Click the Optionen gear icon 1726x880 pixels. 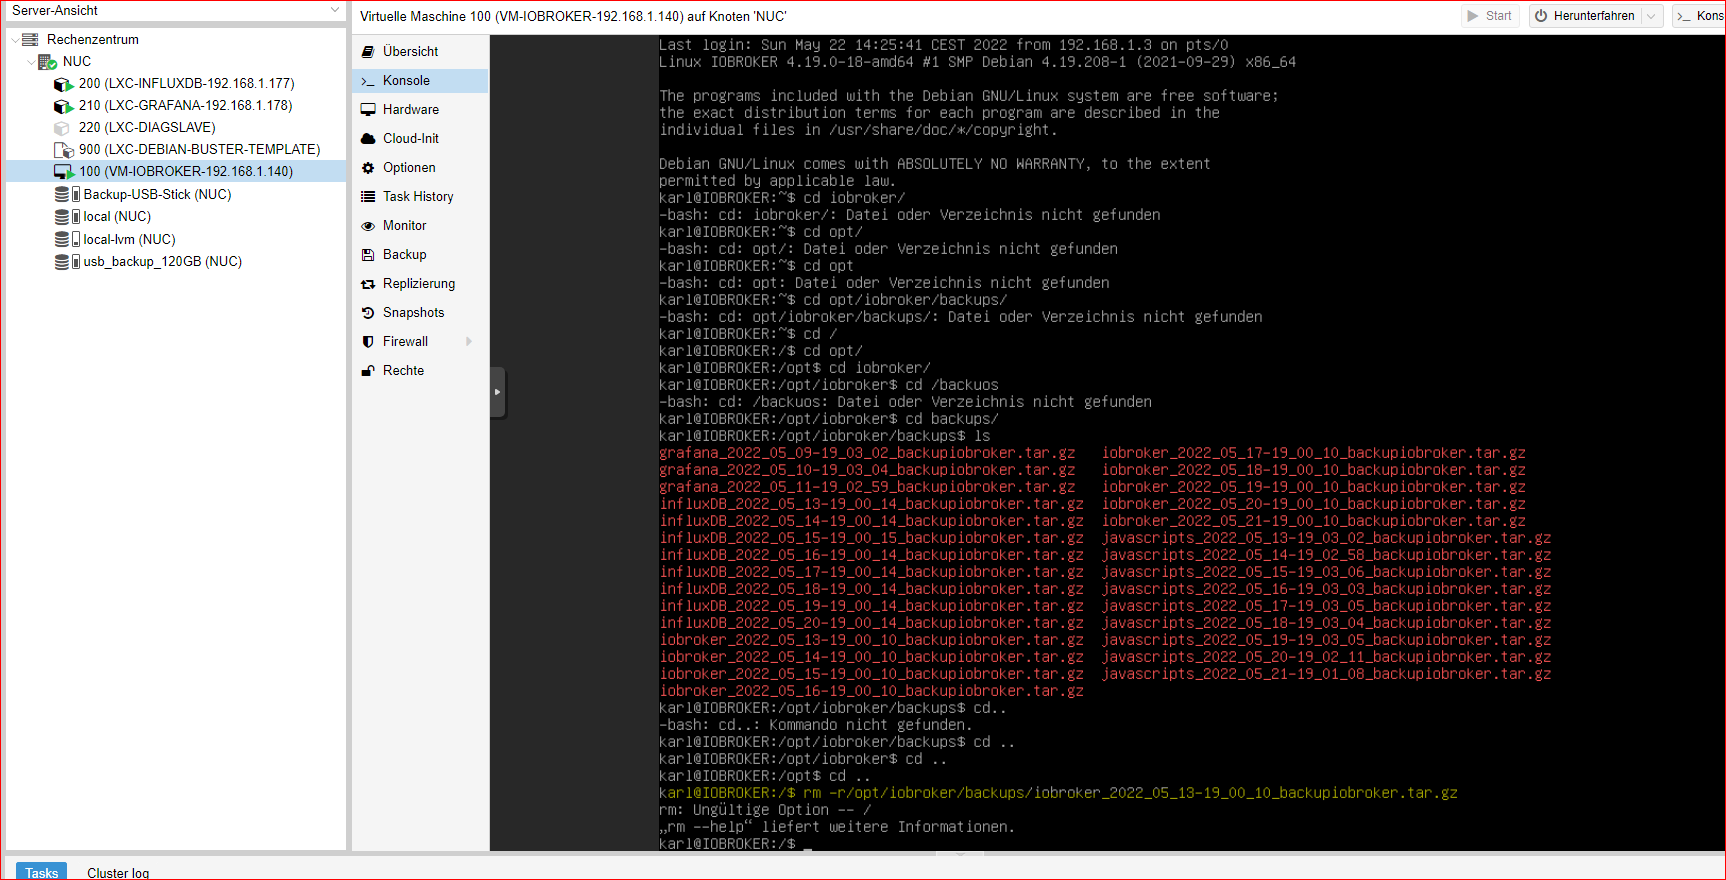[368, 168]
